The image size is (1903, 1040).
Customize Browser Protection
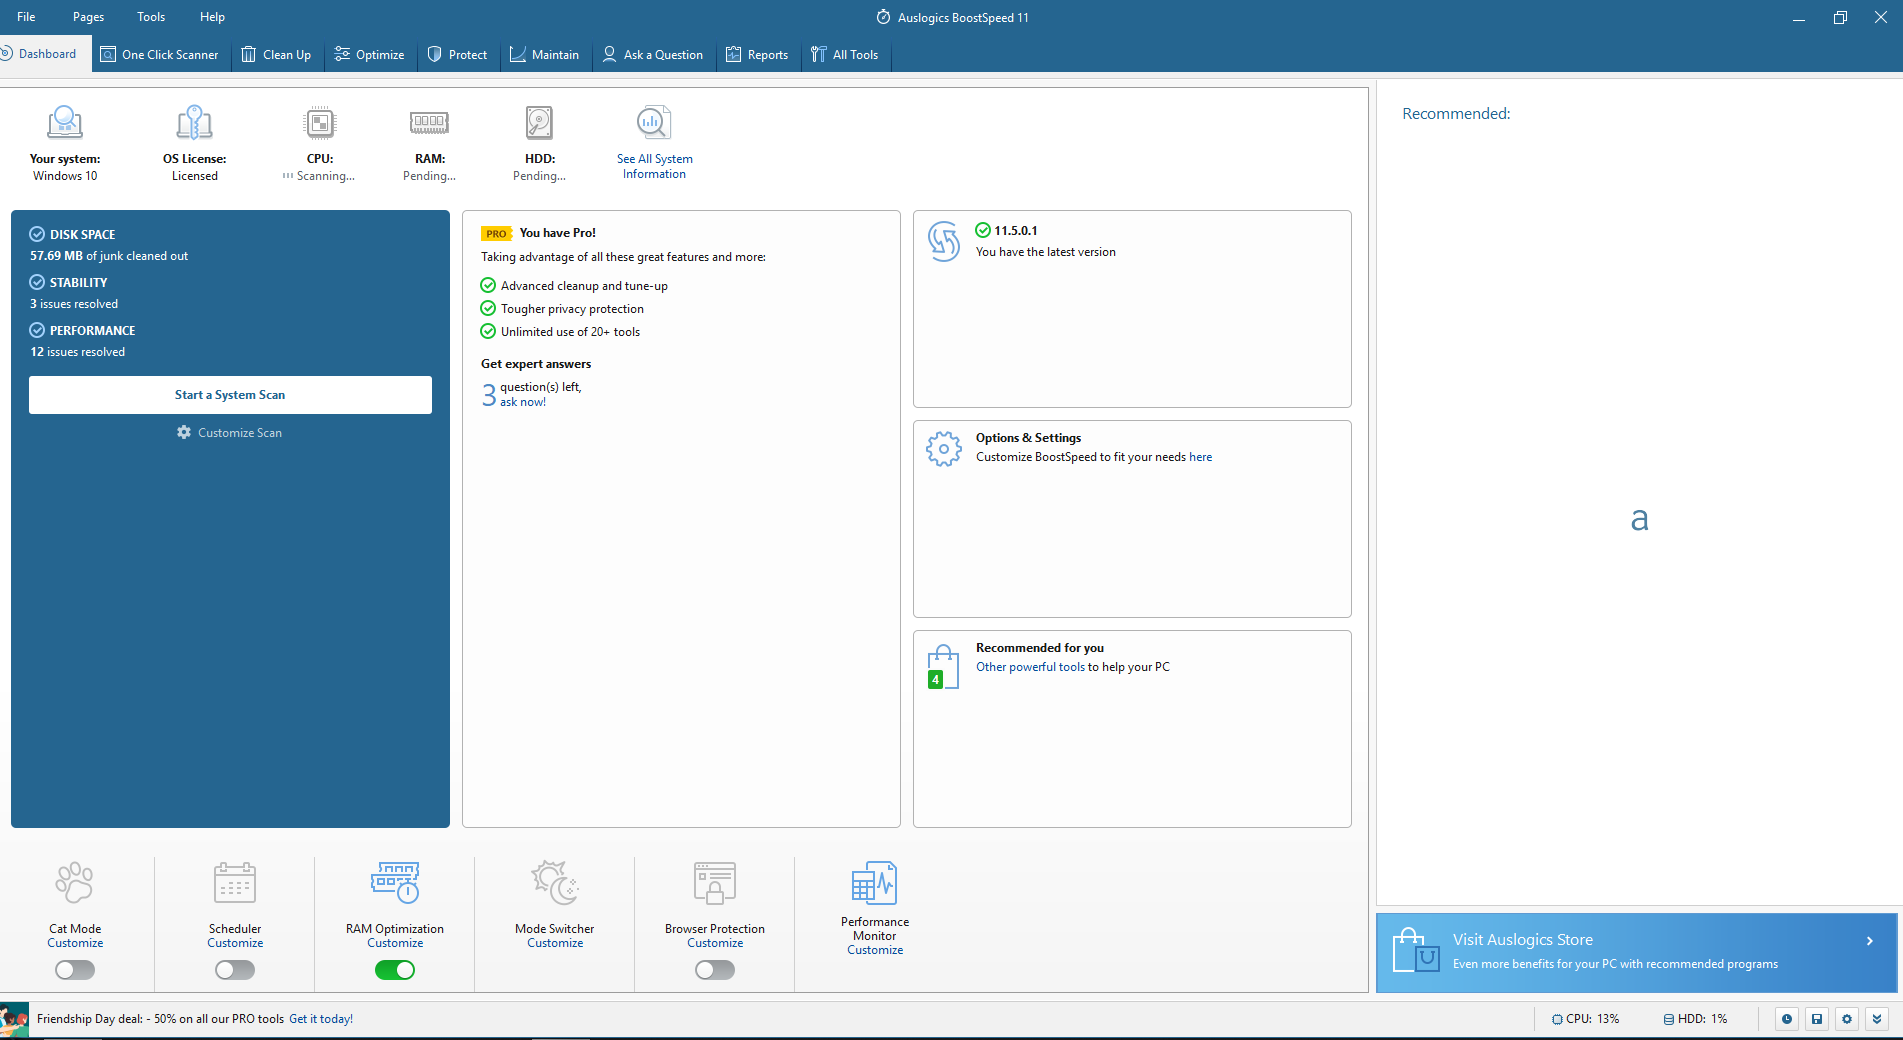click(x=715, y=943)
